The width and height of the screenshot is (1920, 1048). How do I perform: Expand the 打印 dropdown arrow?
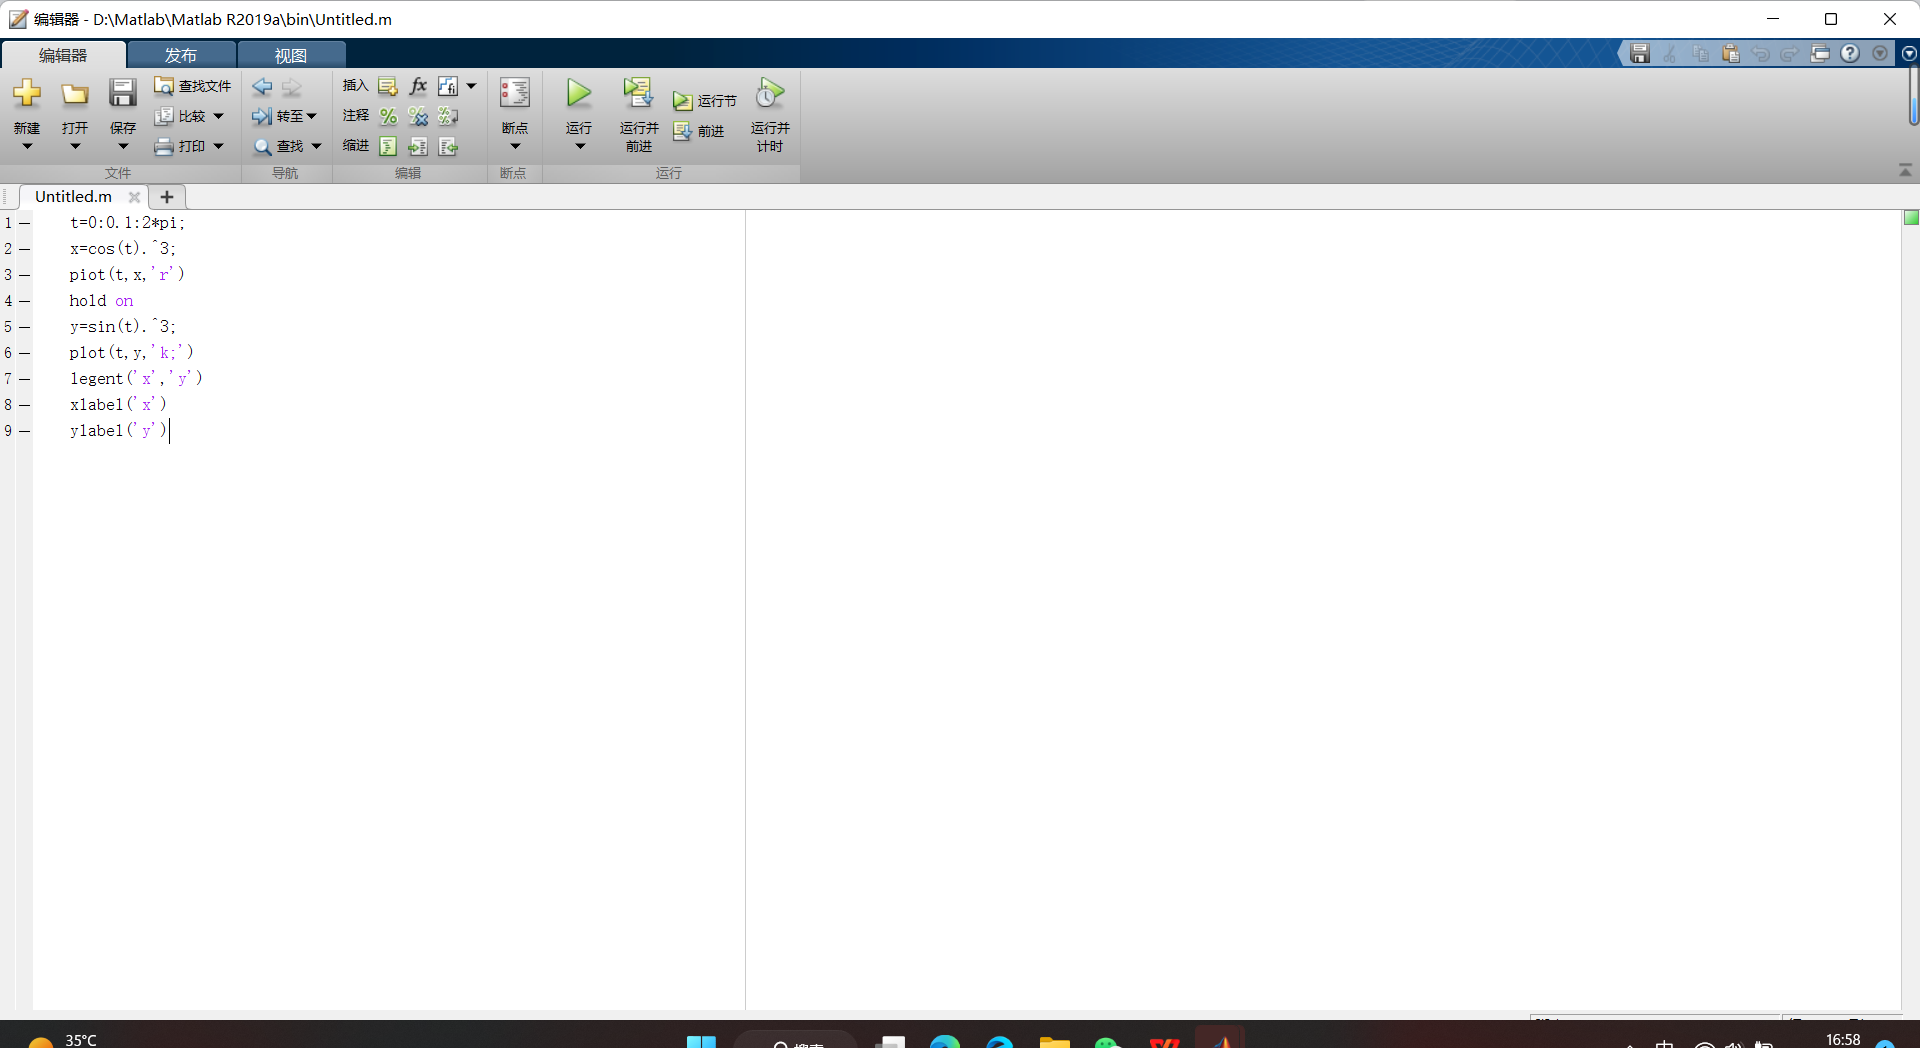pos(218,146)
